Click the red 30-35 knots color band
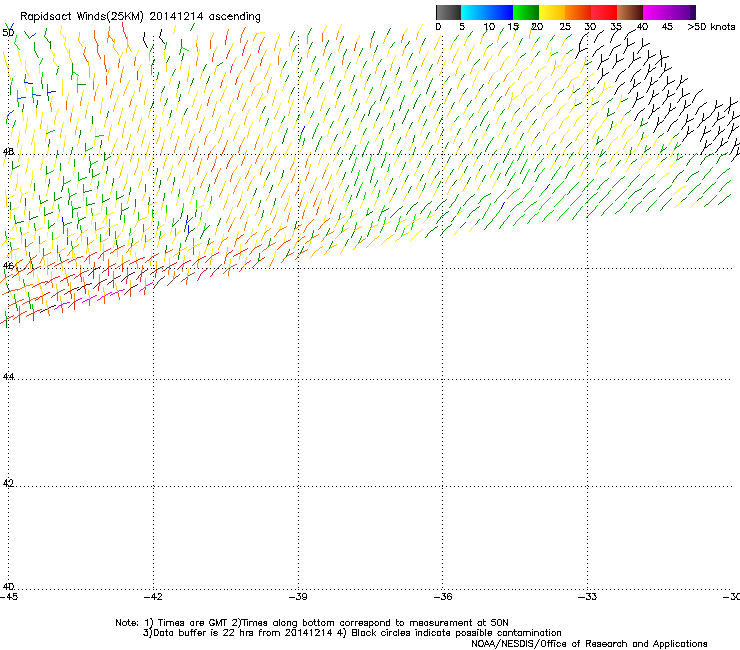 point(604,12)
